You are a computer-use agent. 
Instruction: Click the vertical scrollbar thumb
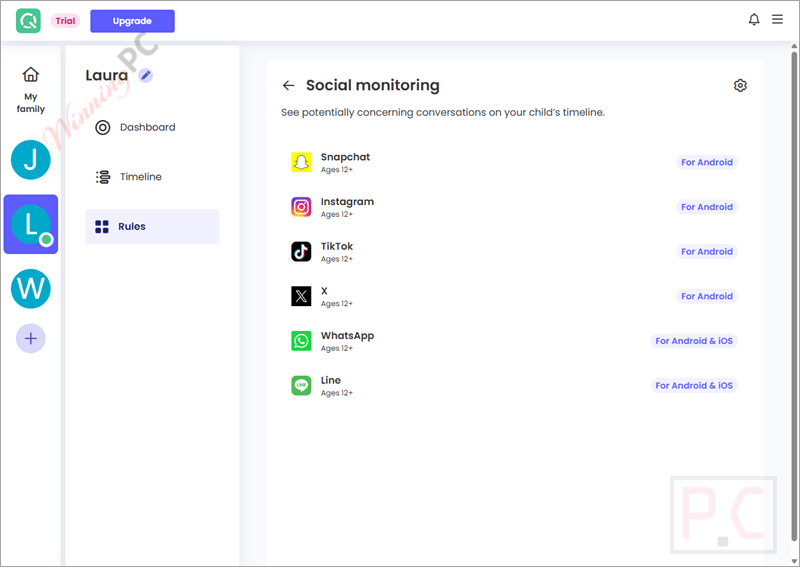(794, 296)
